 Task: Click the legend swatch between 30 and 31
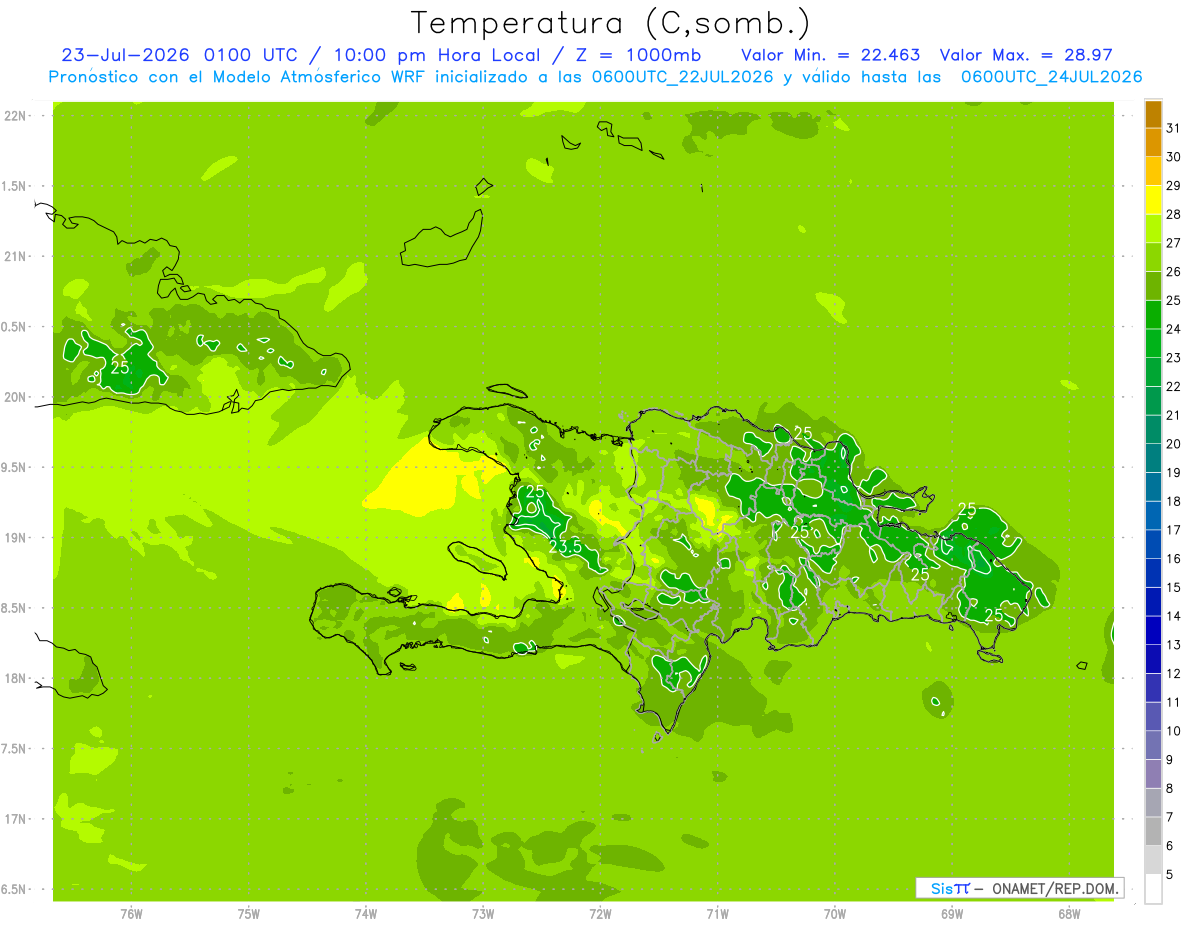(1153, 143)
